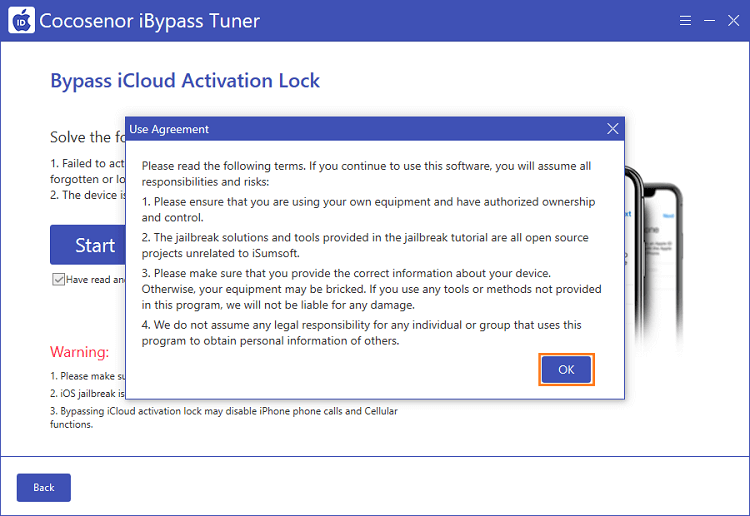Click term 4 about legal responsibility

[361, 333]
